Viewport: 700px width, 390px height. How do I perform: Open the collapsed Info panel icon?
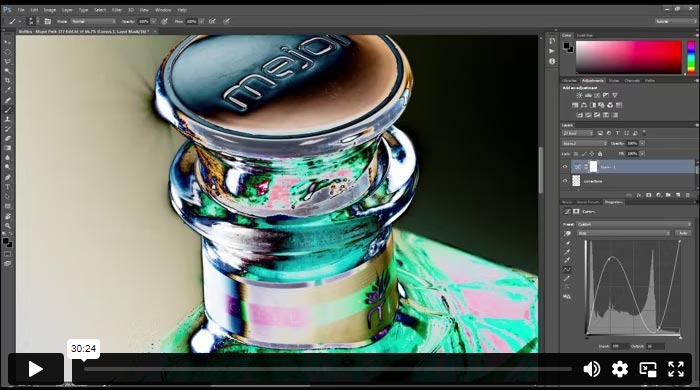click(552, 61)
